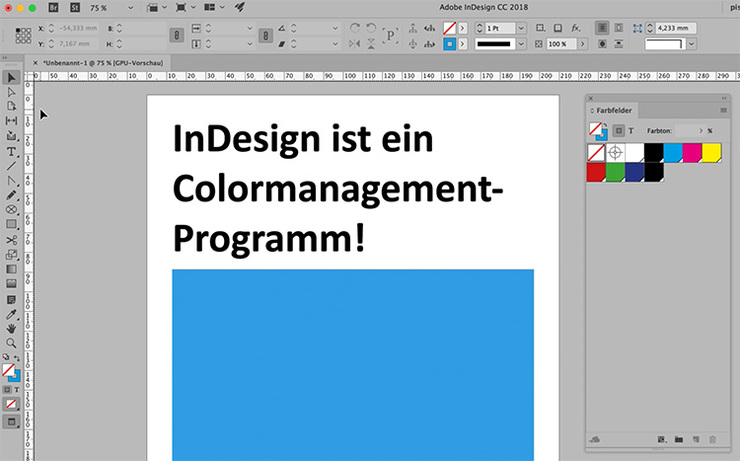Image resolution: width=740 pixels, height=461 pixels.
Task: Toggle constrain proportions for scaling
Action: (x=266, y=35)
